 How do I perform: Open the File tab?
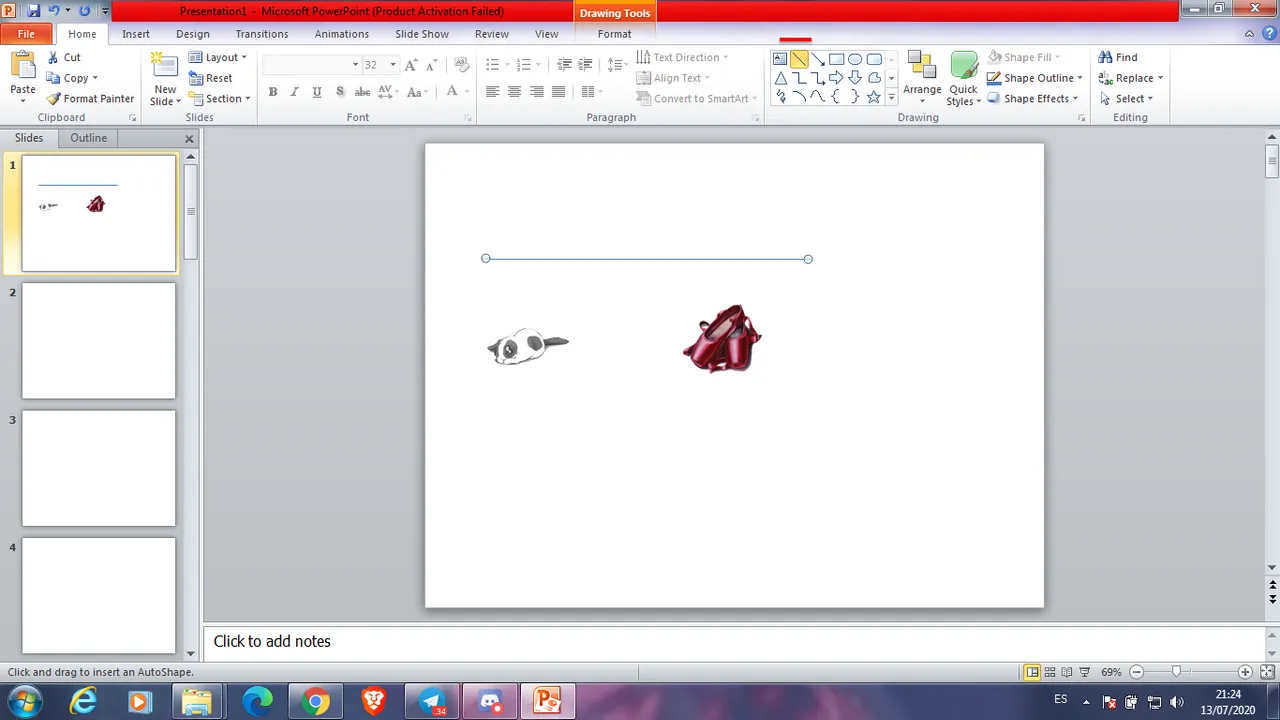click(x=26, y=34)
